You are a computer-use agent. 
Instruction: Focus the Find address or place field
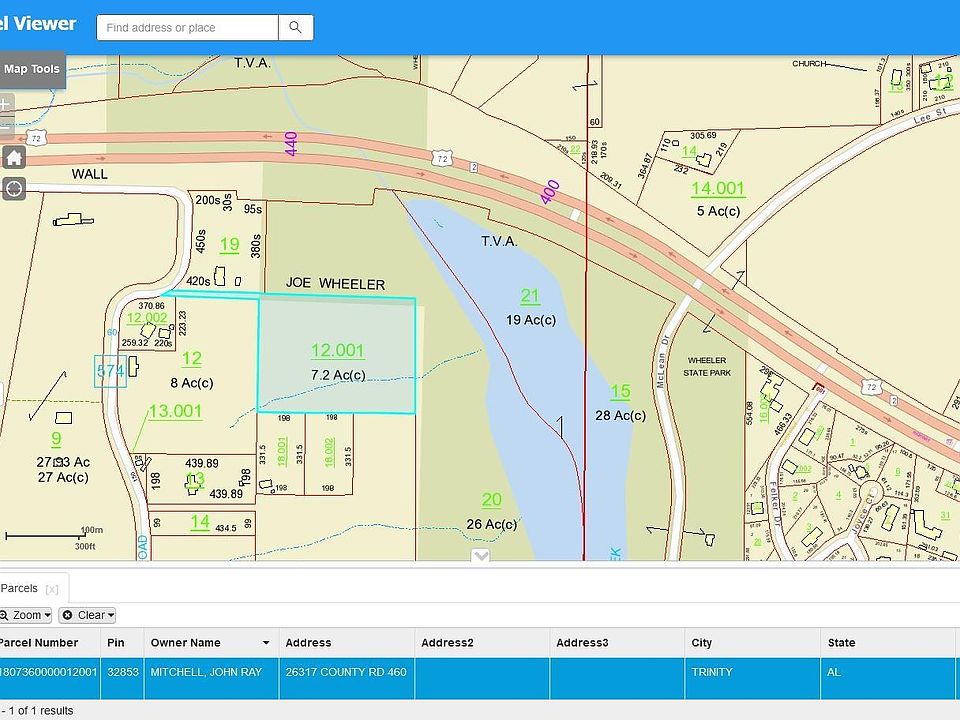[187, 28]
